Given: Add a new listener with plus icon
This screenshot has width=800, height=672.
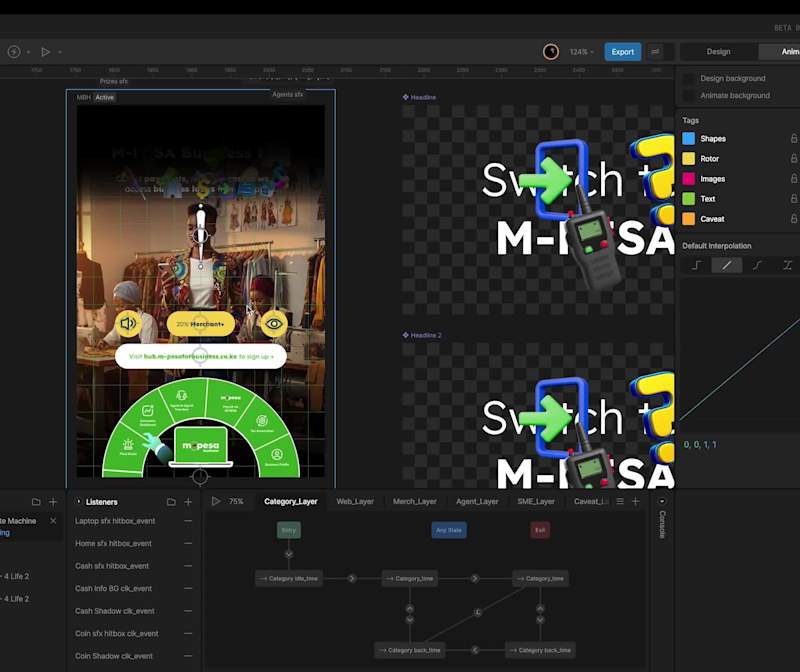Looking at the screenshot, I should click(188, 502).
